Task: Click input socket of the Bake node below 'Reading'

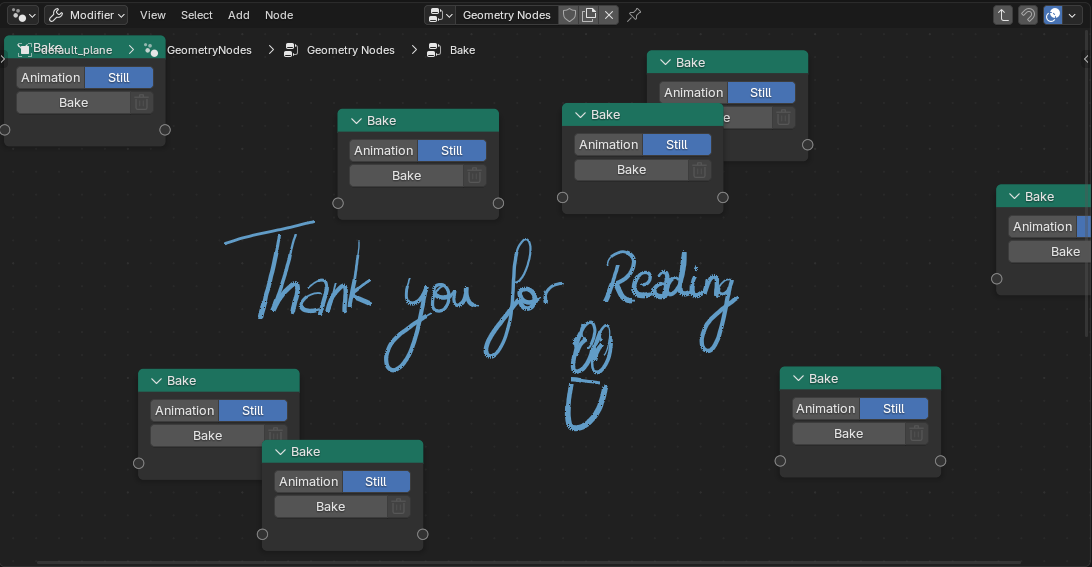Action: pos(780,460)
